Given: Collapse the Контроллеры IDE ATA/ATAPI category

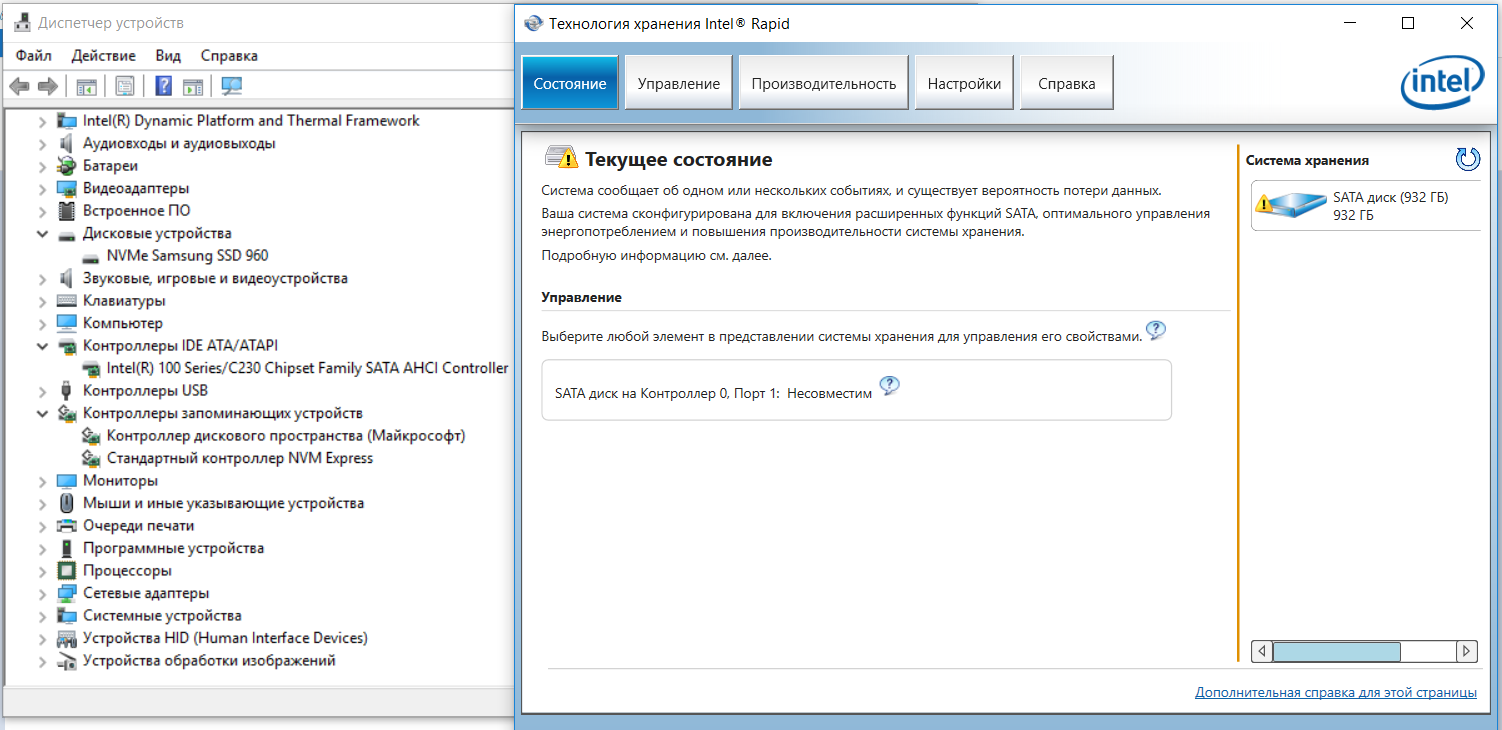Looking at the screenshot, I should (42, 346).
